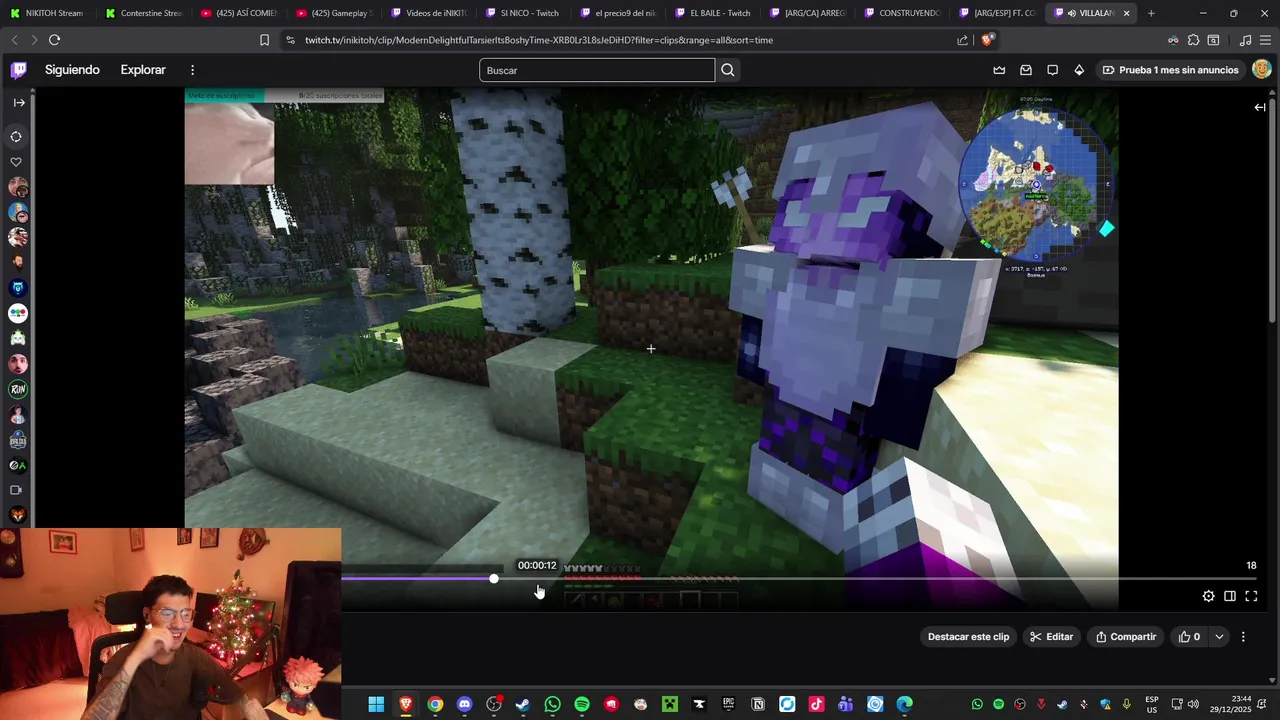
Task: Open the media control music icon
Action: click(1245, 40)
